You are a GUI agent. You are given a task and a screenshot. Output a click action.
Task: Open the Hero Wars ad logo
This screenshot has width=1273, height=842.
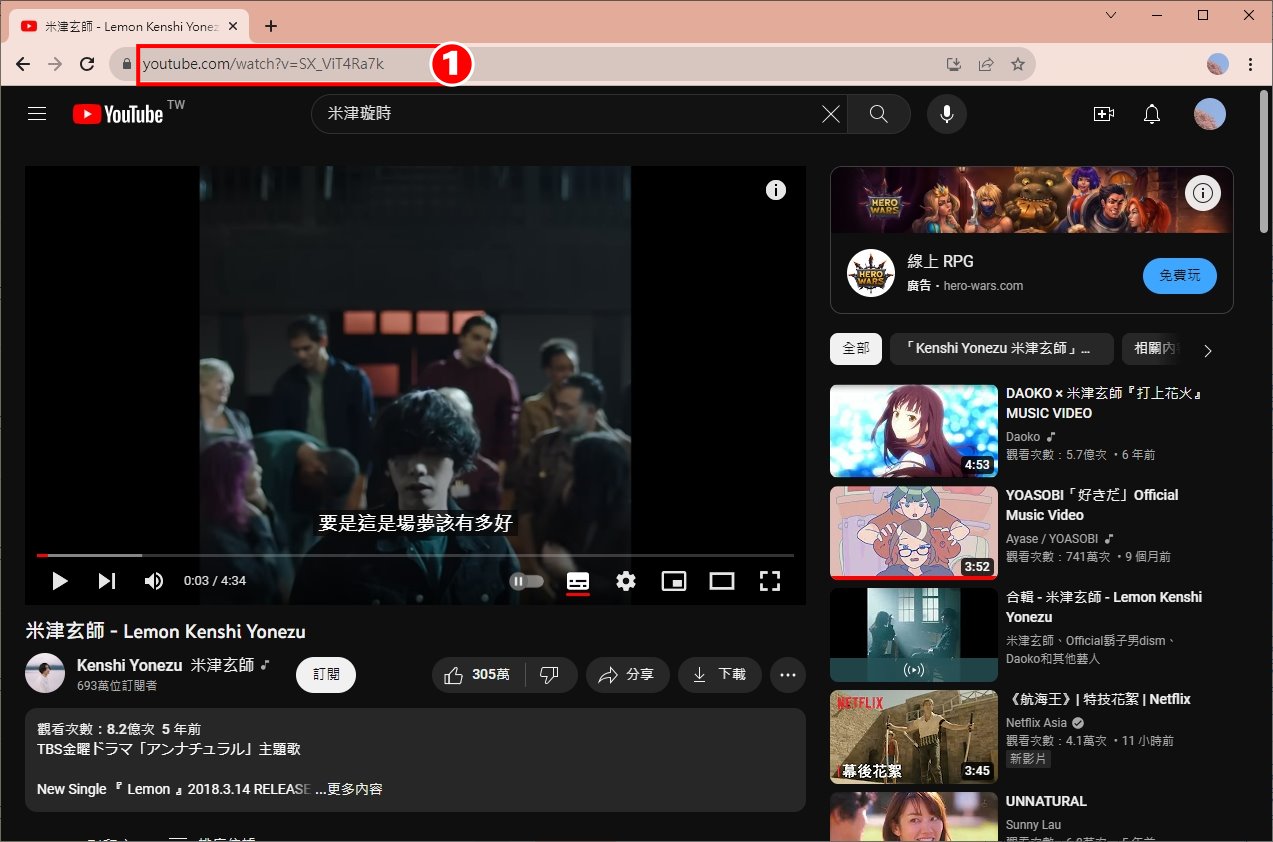(x=871, y=273)
